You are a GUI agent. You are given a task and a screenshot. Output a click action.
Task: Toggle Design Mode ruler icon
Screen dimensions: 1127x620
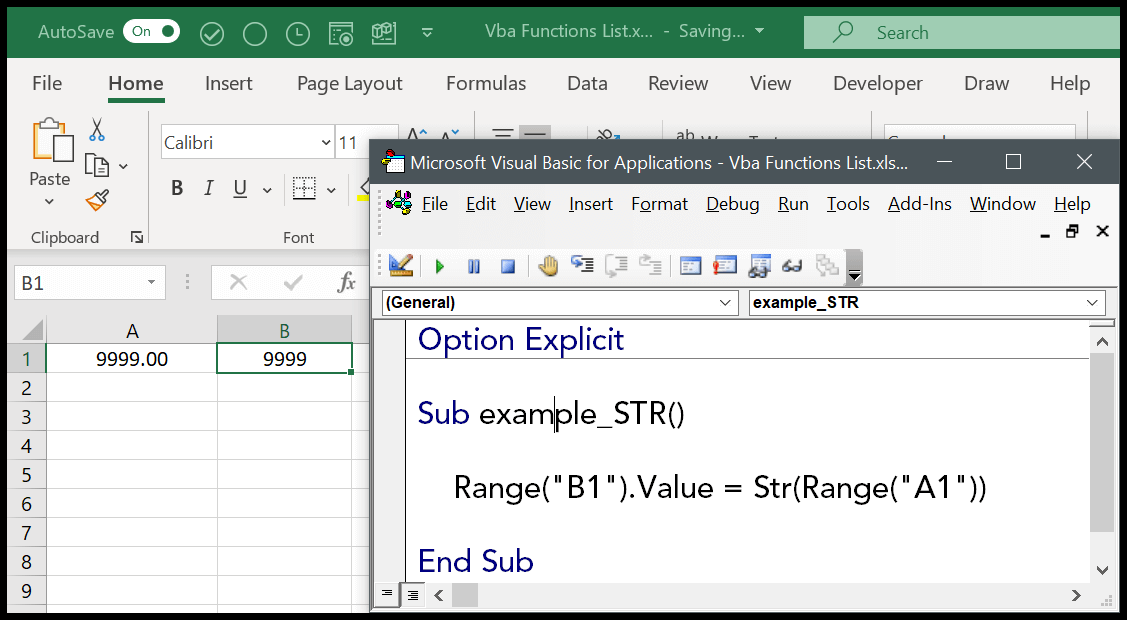pyautogui.click(x=401, y=266)
